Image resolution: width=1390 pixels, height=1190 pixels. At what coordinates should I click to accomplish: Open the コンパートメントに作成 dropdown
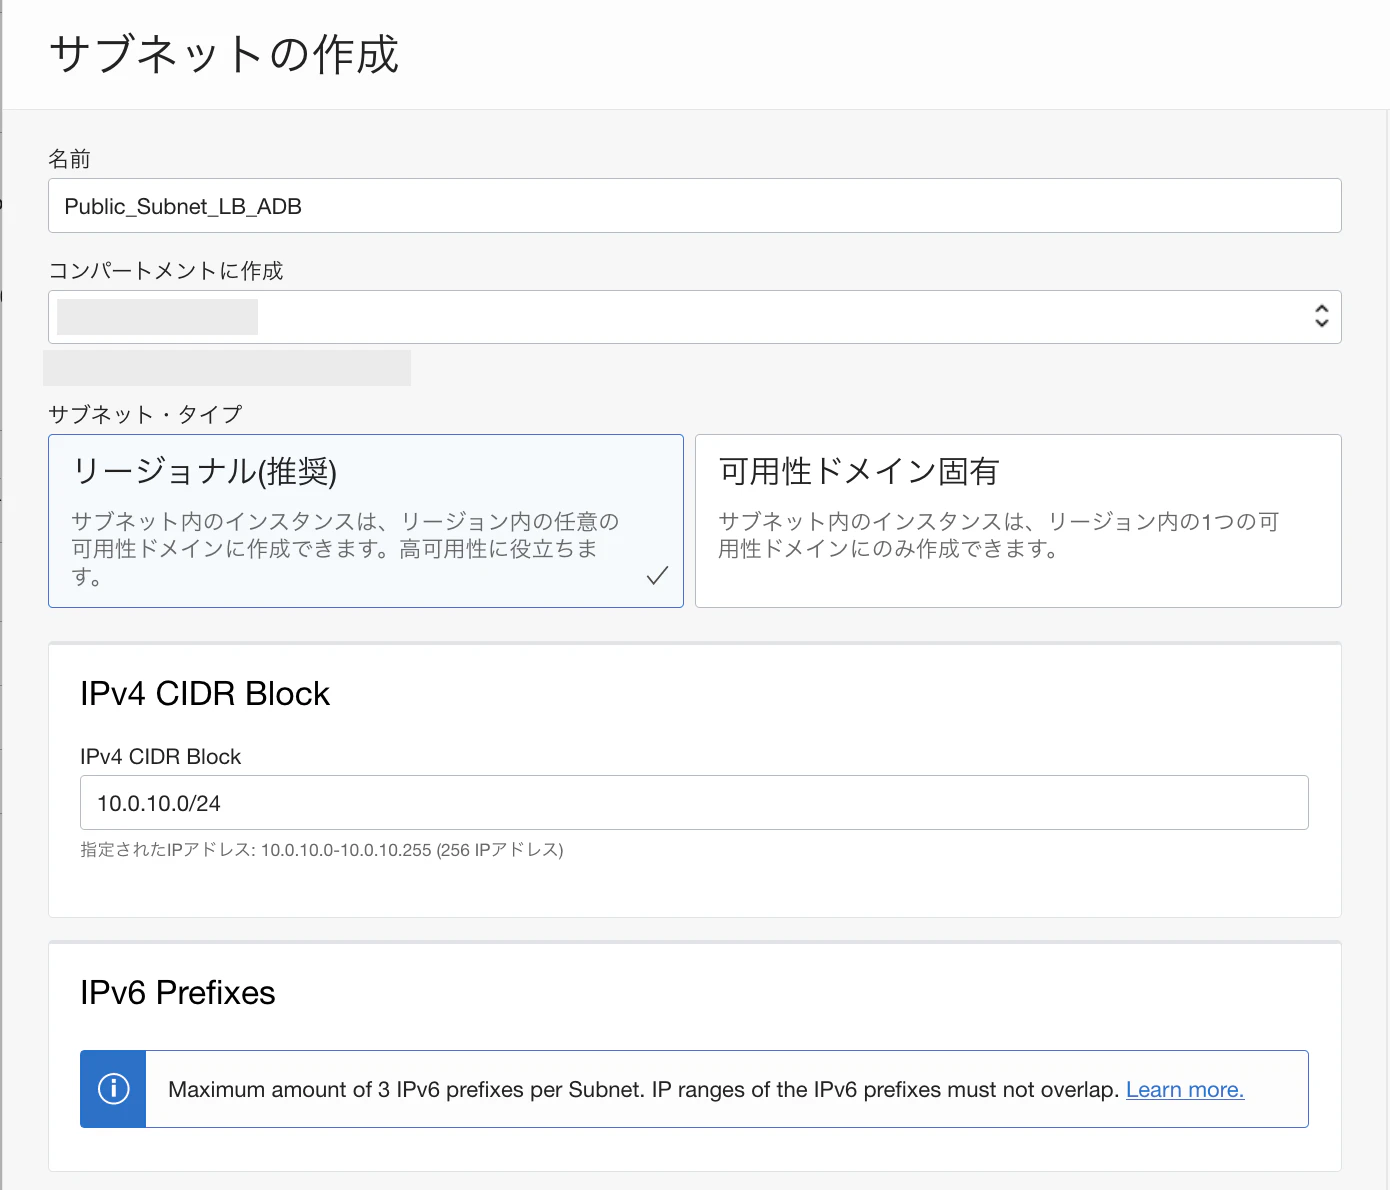(x=695, y=317)
